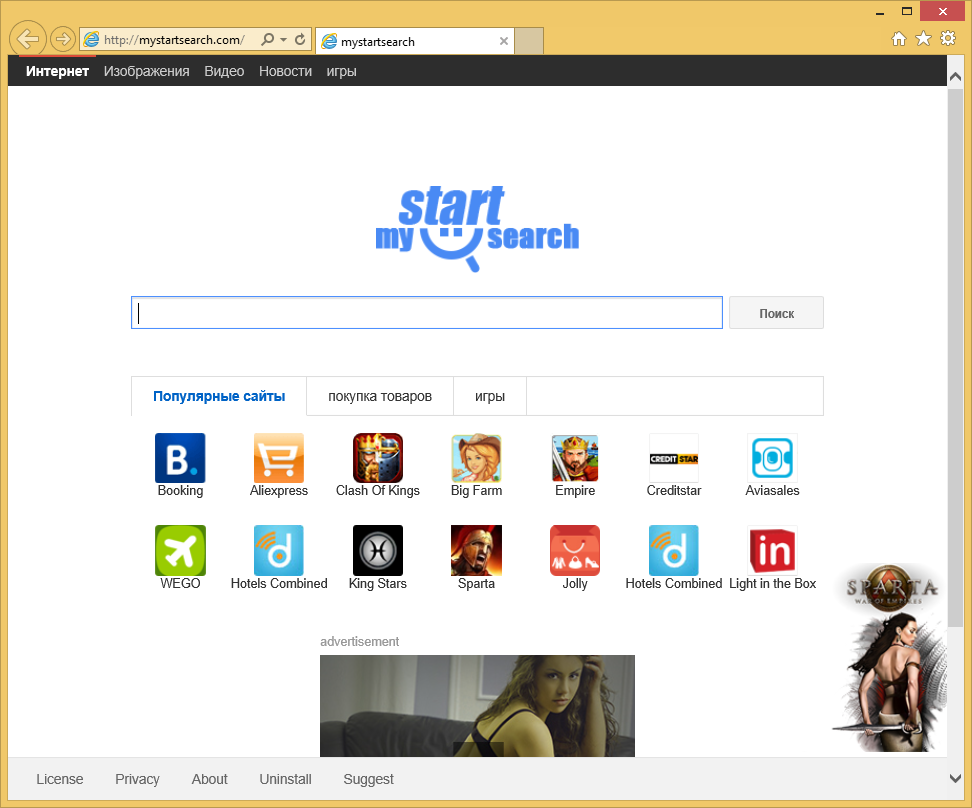Open the Privacy link in the footer
Viewport: 972px width, 808px height.
coord(137,779)
